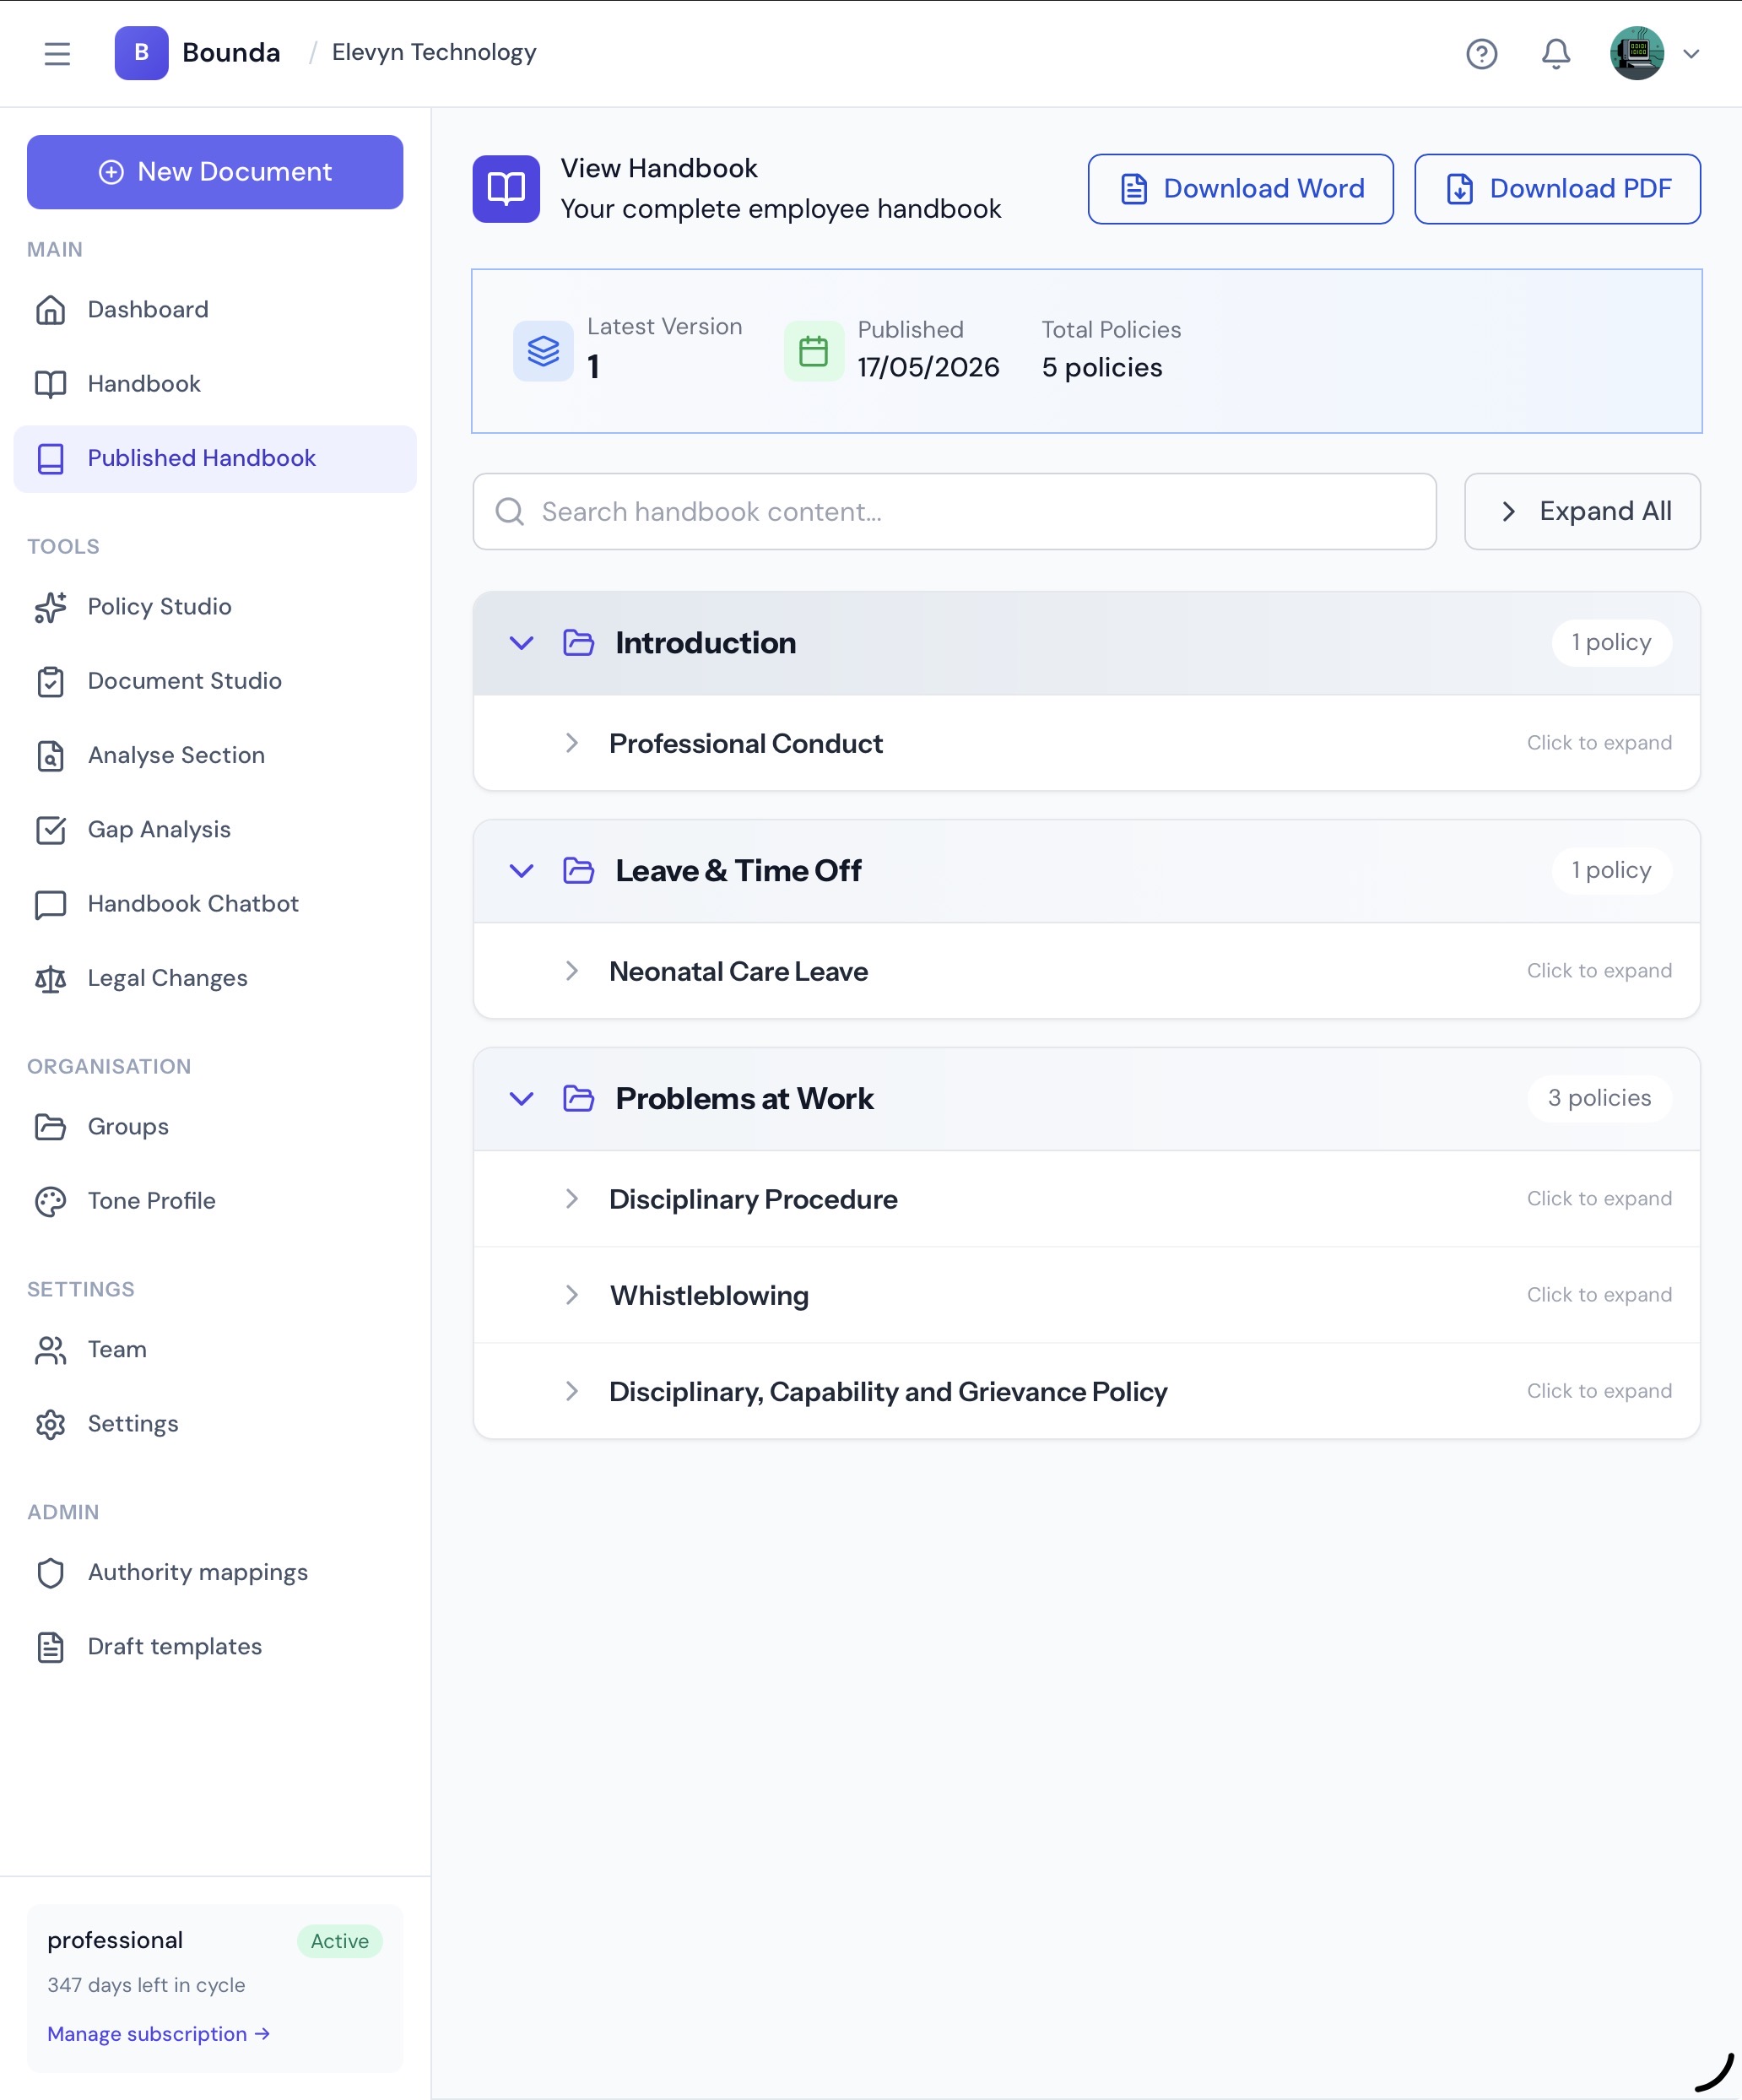The height and width of the screenshot is (2100, 1742).
Task: Click Elevyn Technology breadcrumb
Action: coord(434,53)
